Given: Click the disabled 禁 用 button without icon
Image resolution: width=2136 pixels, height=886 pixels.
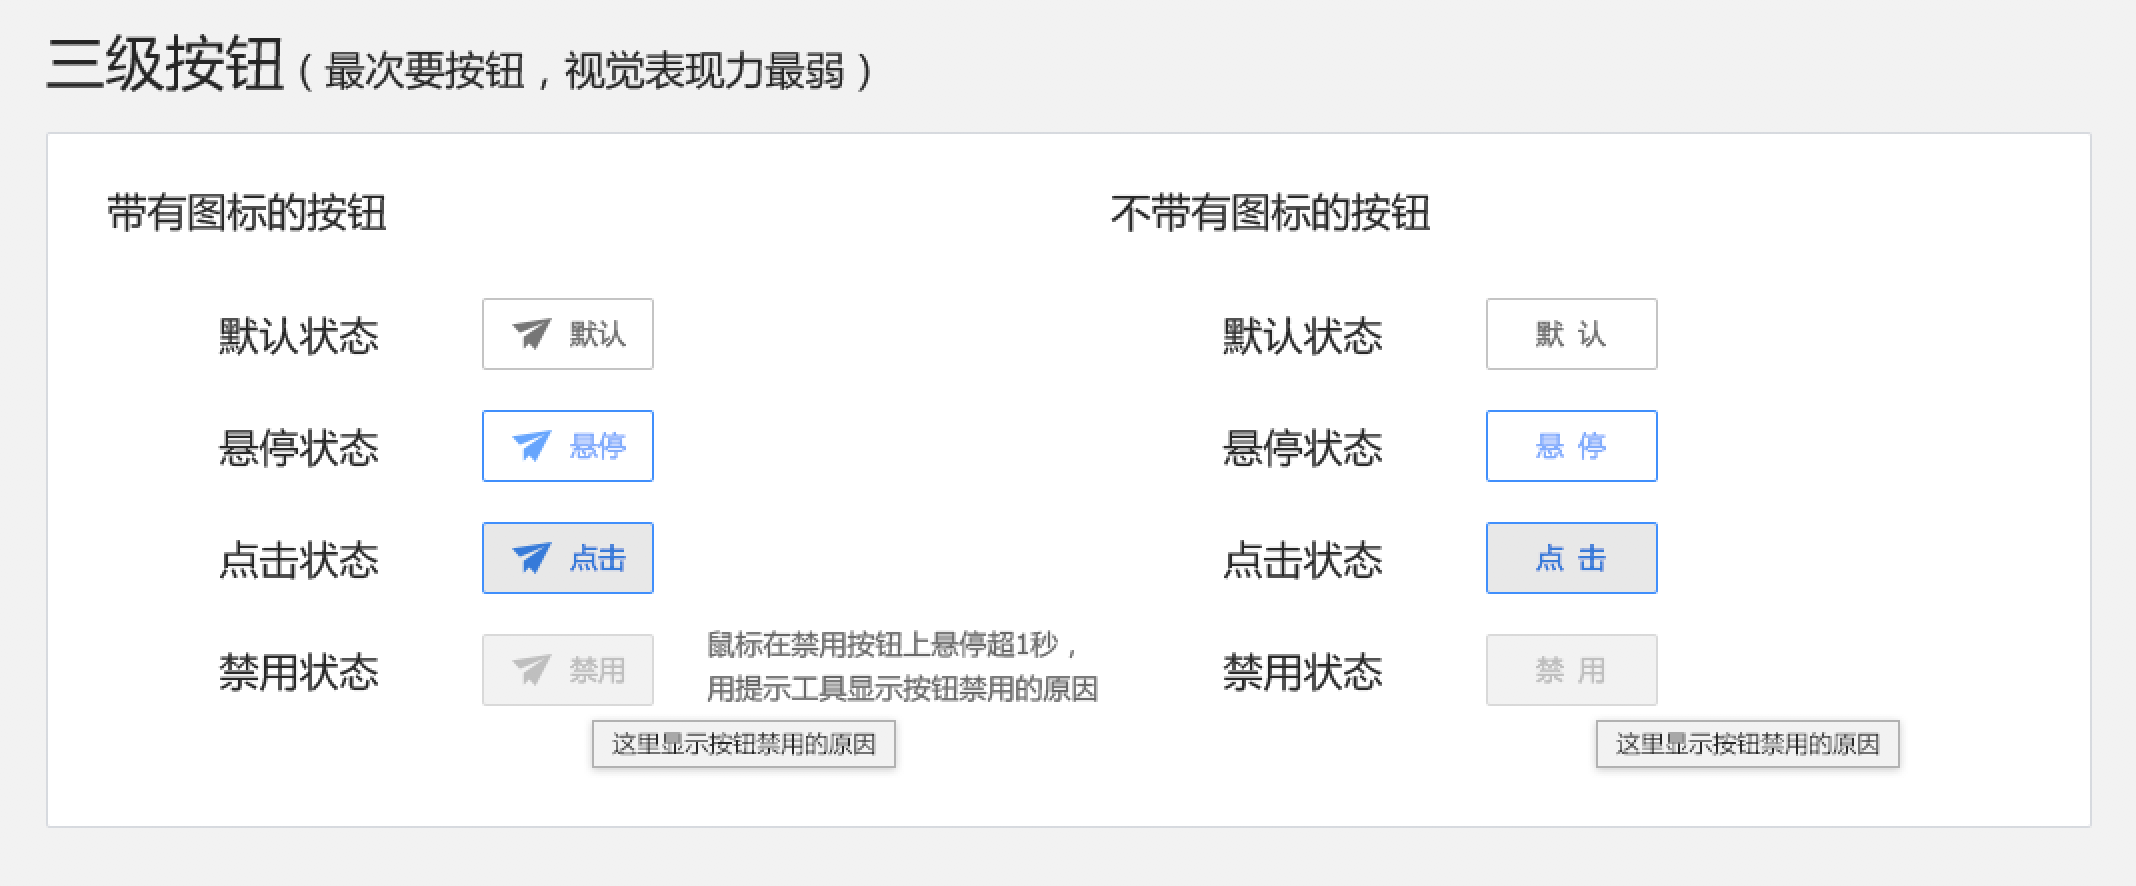Looking at the screenshot, I should click(1571, 670).
